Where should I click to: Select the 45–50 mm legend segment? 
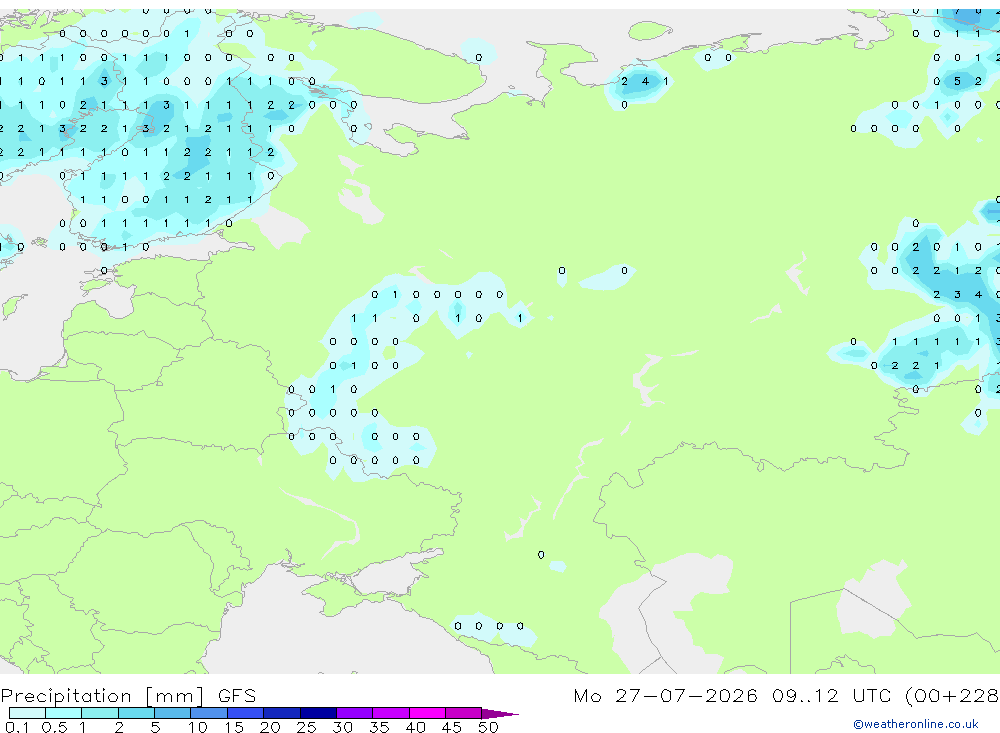coord(464,713)
